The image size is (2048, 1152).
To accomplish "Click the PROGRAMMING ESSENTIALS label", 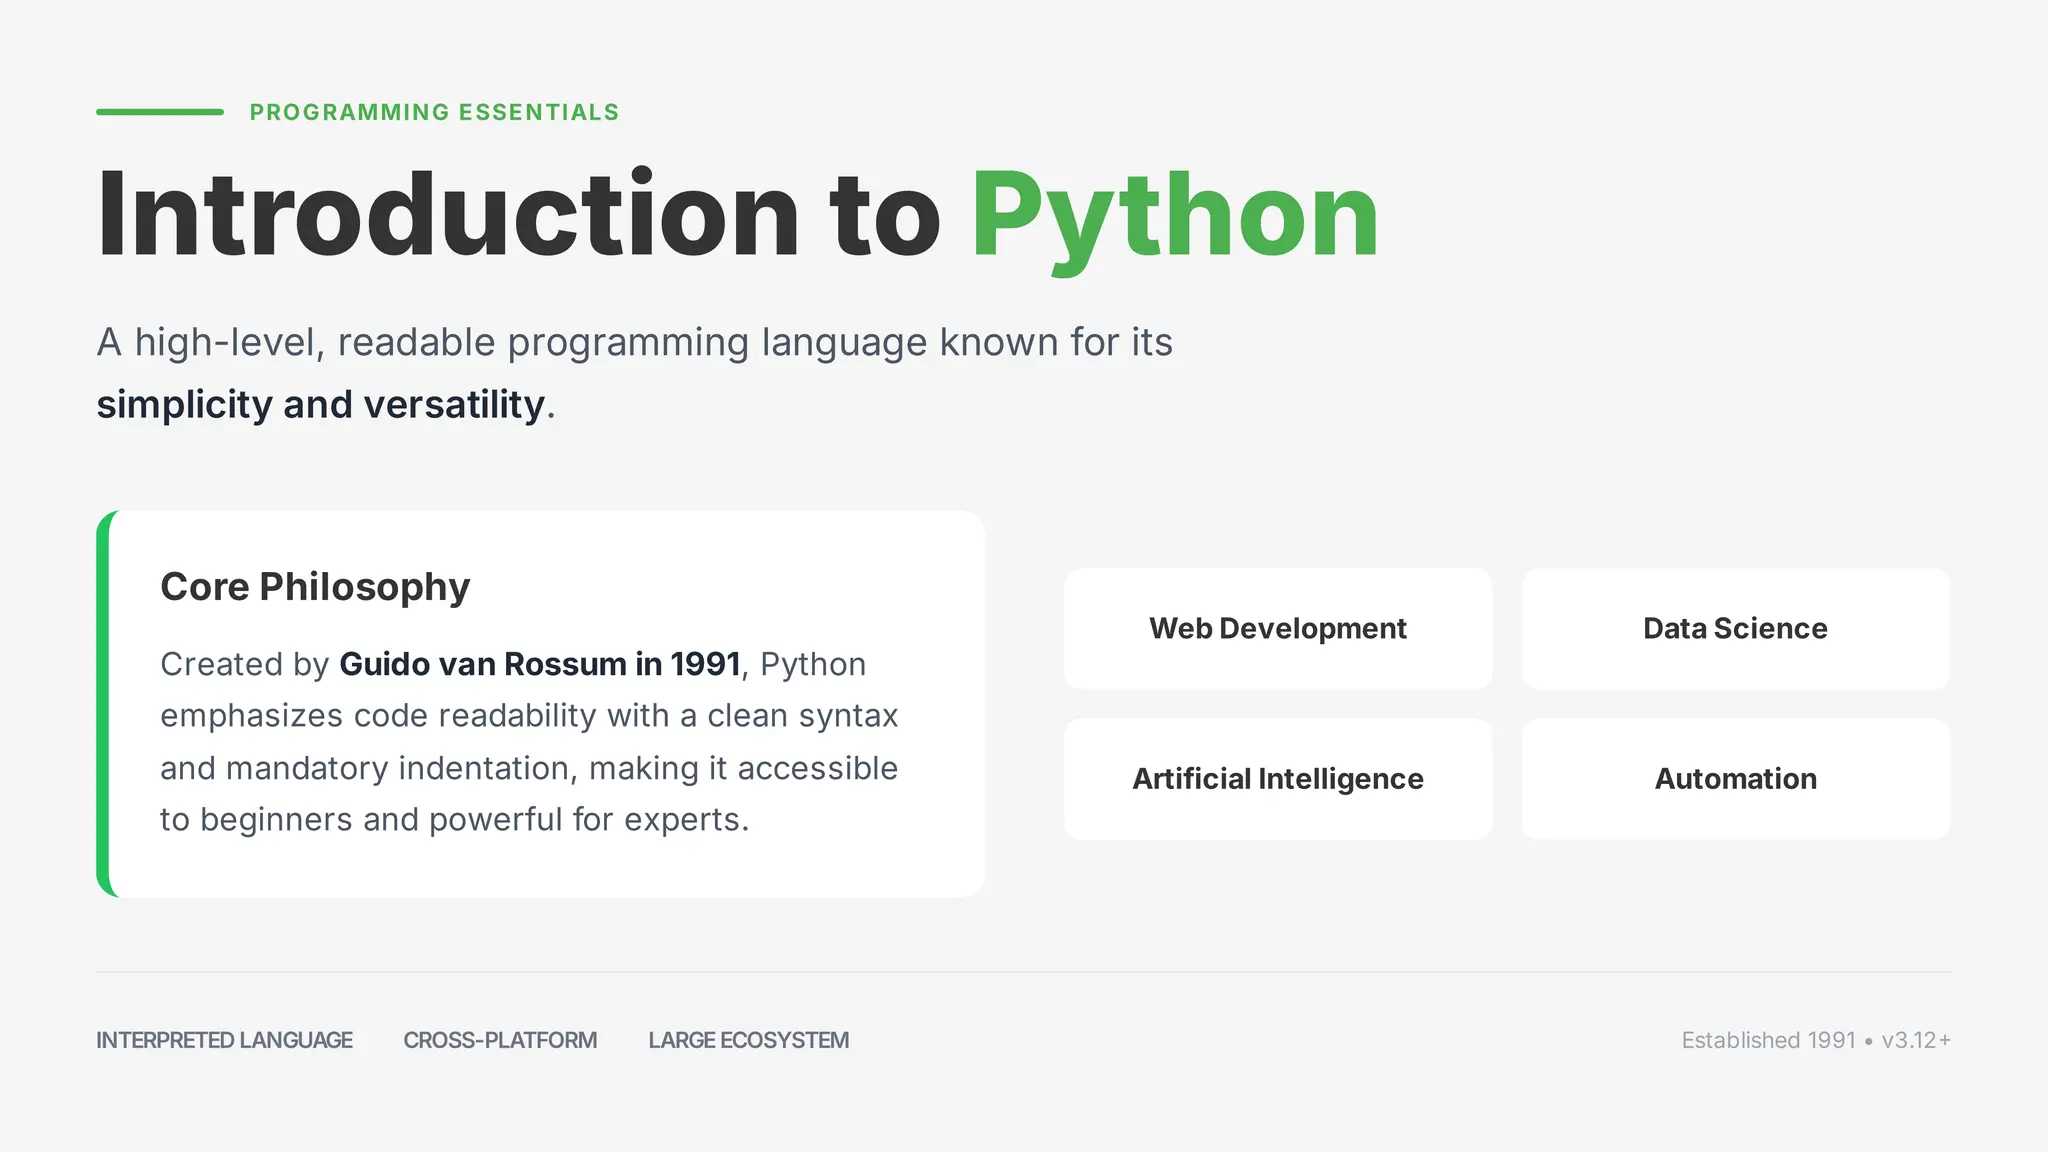I will 434,112.
